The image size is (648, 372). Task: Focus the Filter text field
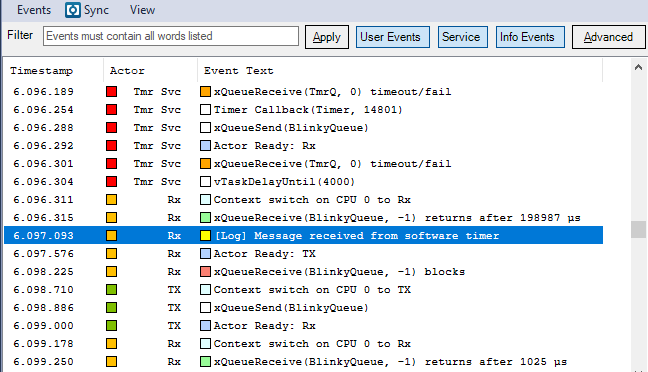click(x=171, y=36)
